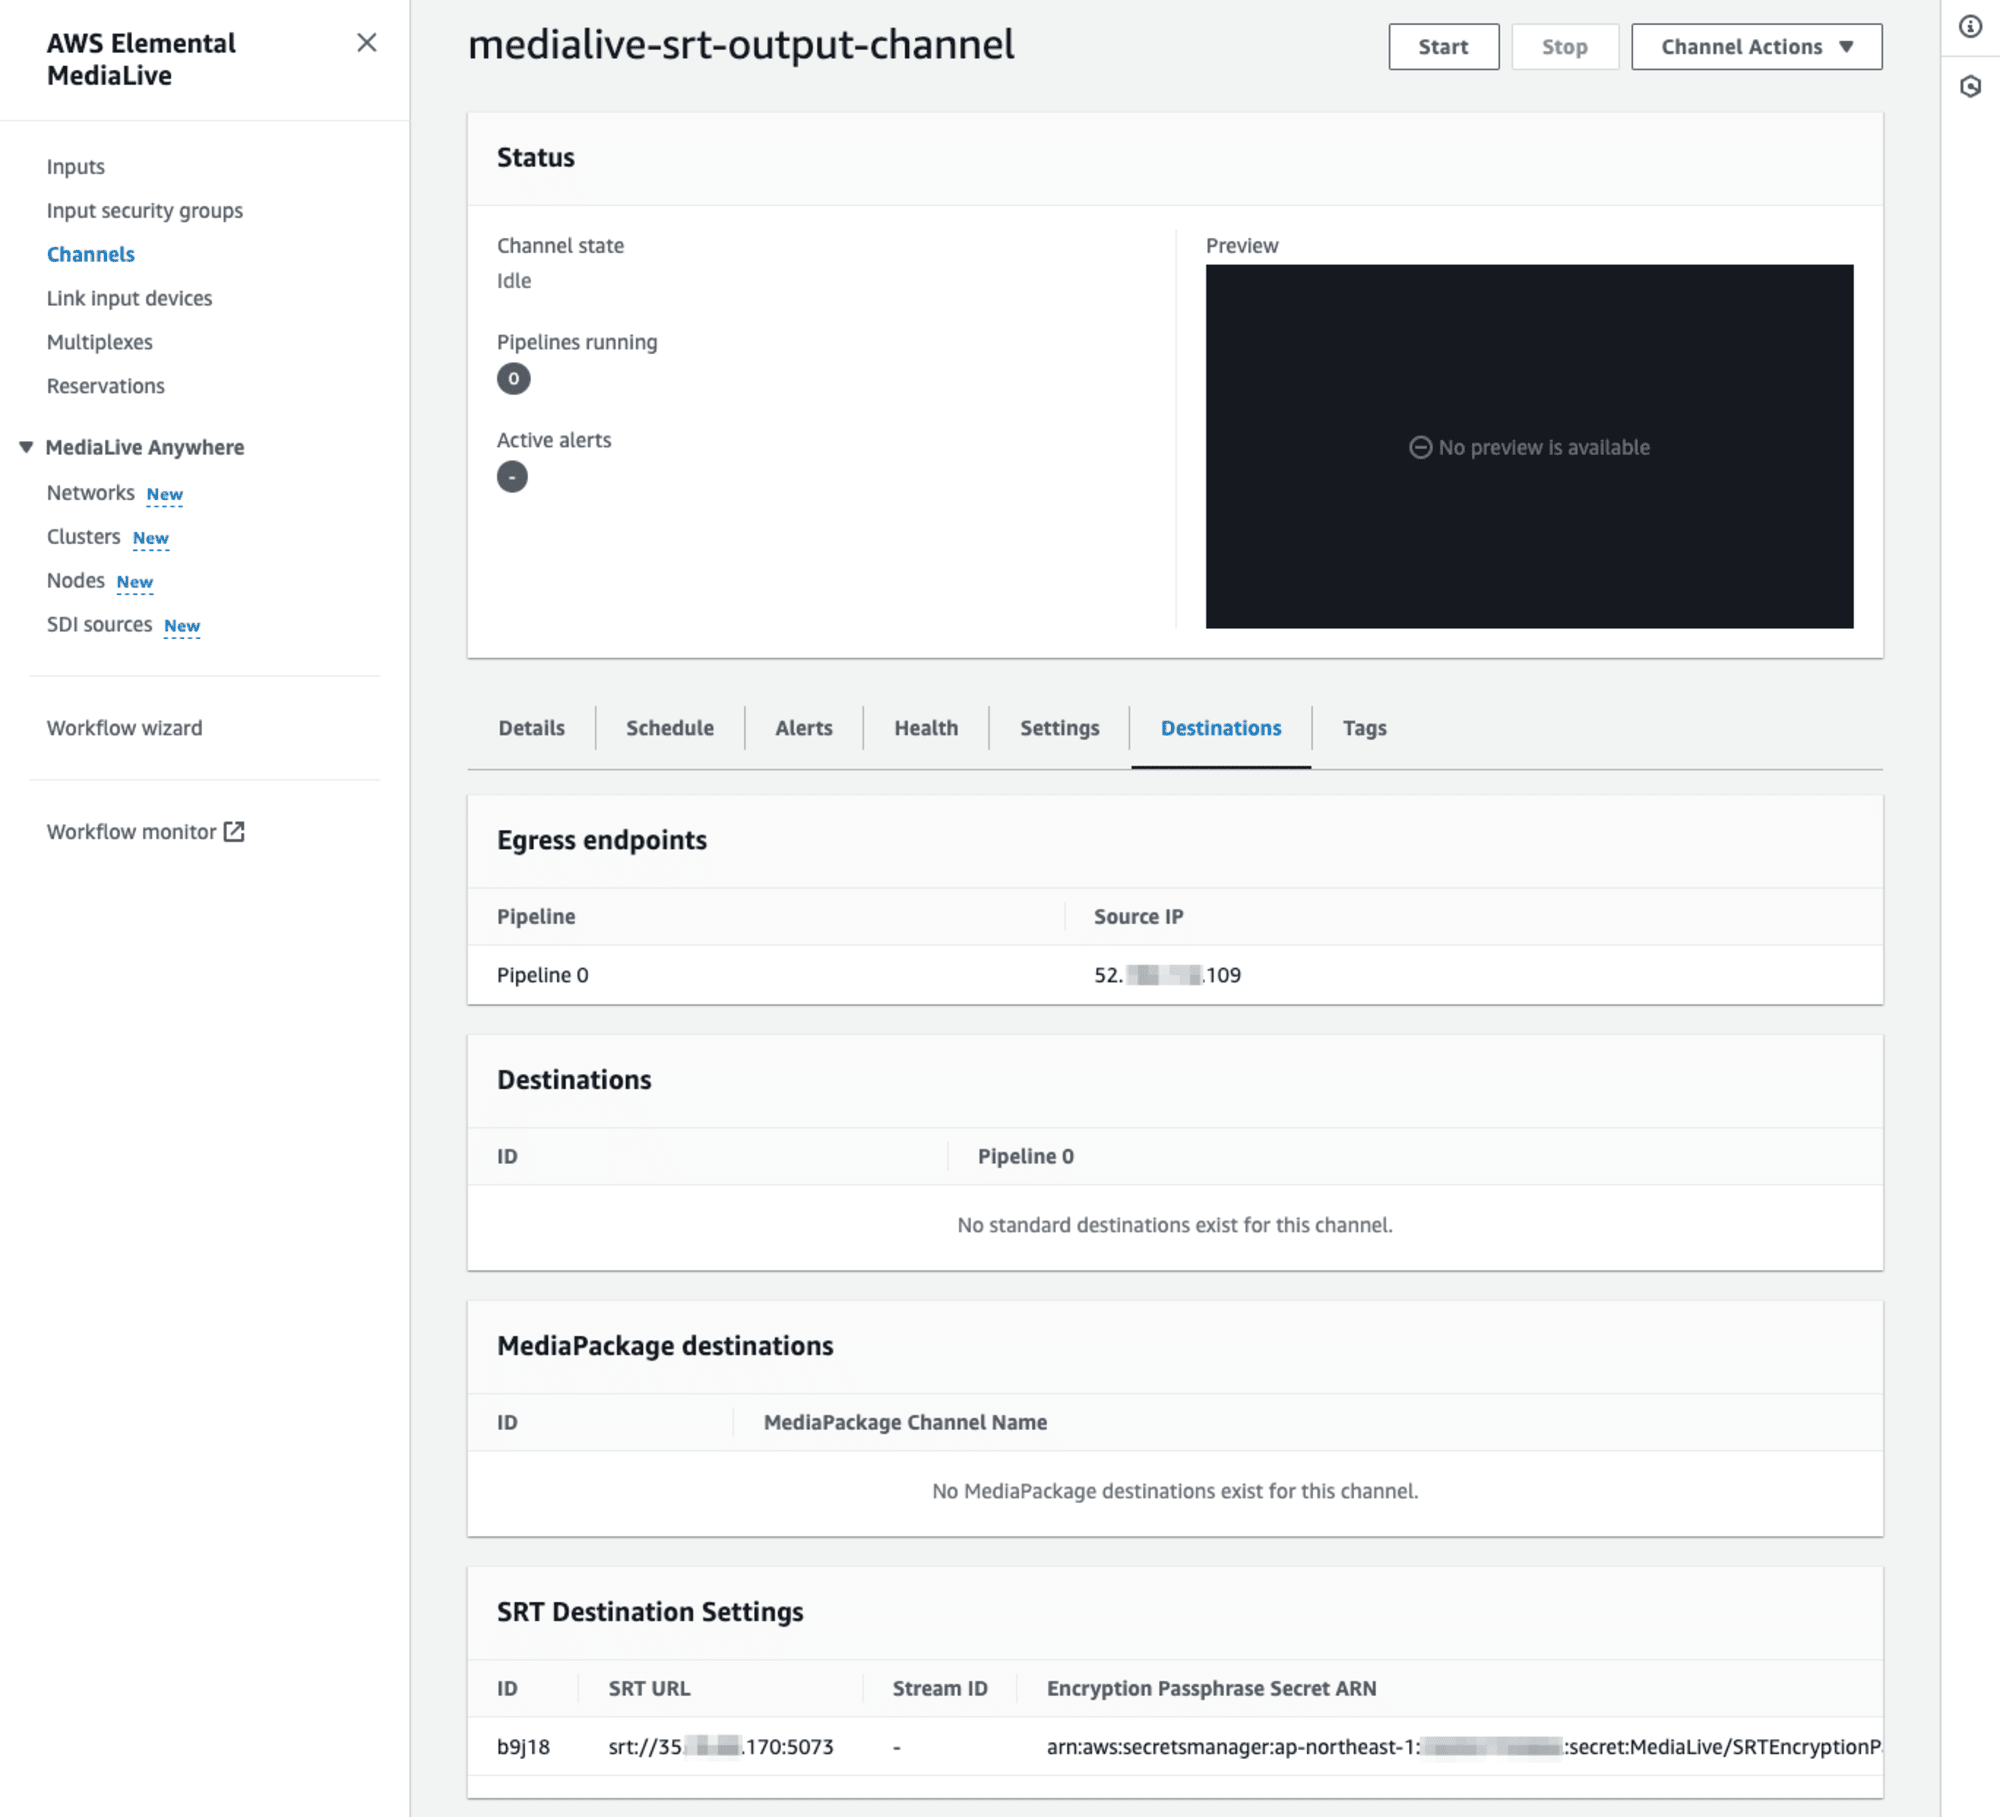Click the Channels navigation item

click(x=92, y=253)
